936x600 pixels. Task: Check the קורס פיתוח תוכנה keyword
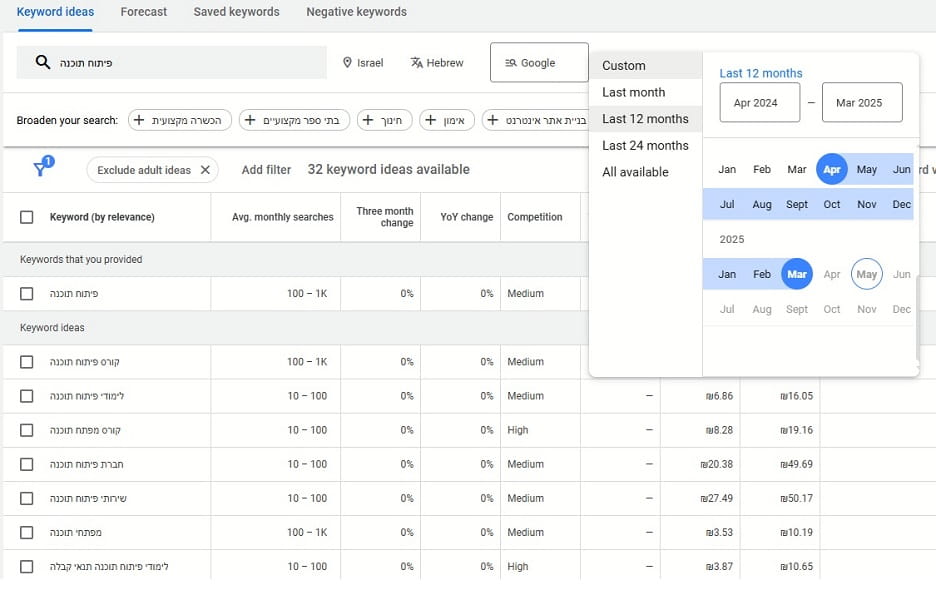(26, 362)
